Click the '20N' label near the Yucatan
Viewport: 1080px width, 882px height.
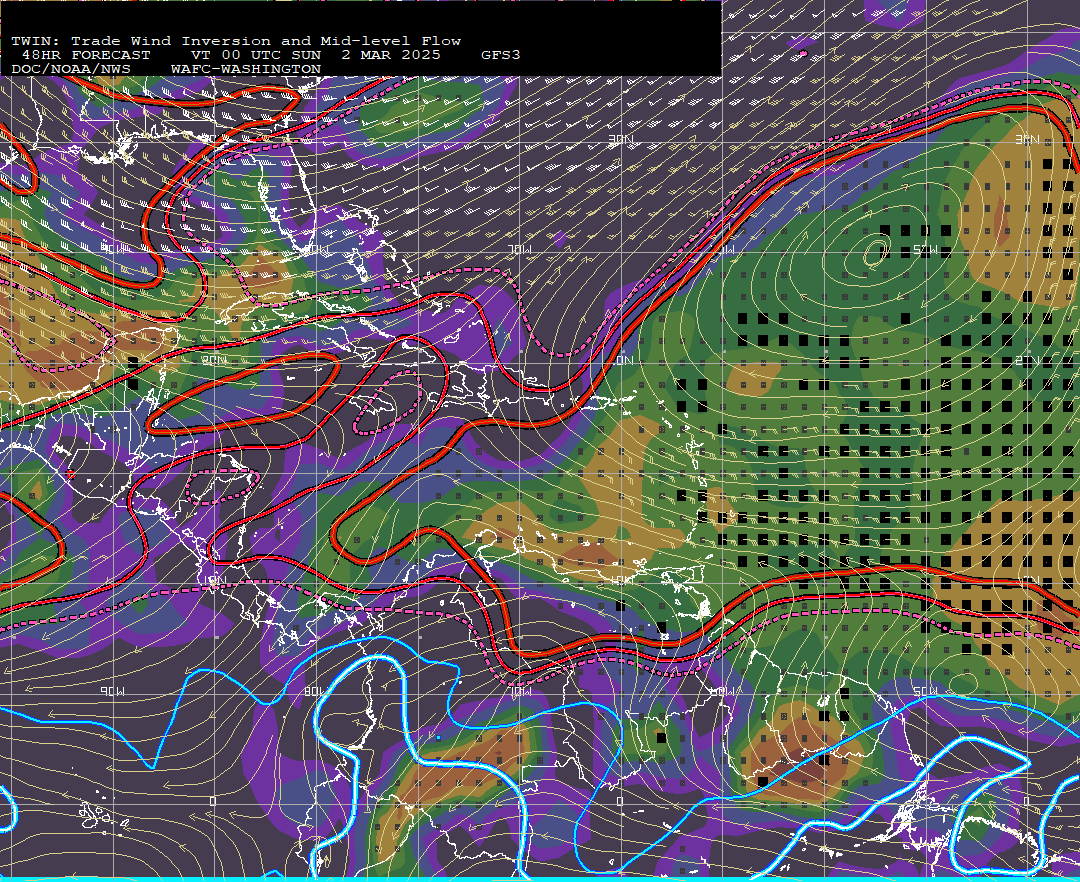pyautogui.click(x=214, y=360)
